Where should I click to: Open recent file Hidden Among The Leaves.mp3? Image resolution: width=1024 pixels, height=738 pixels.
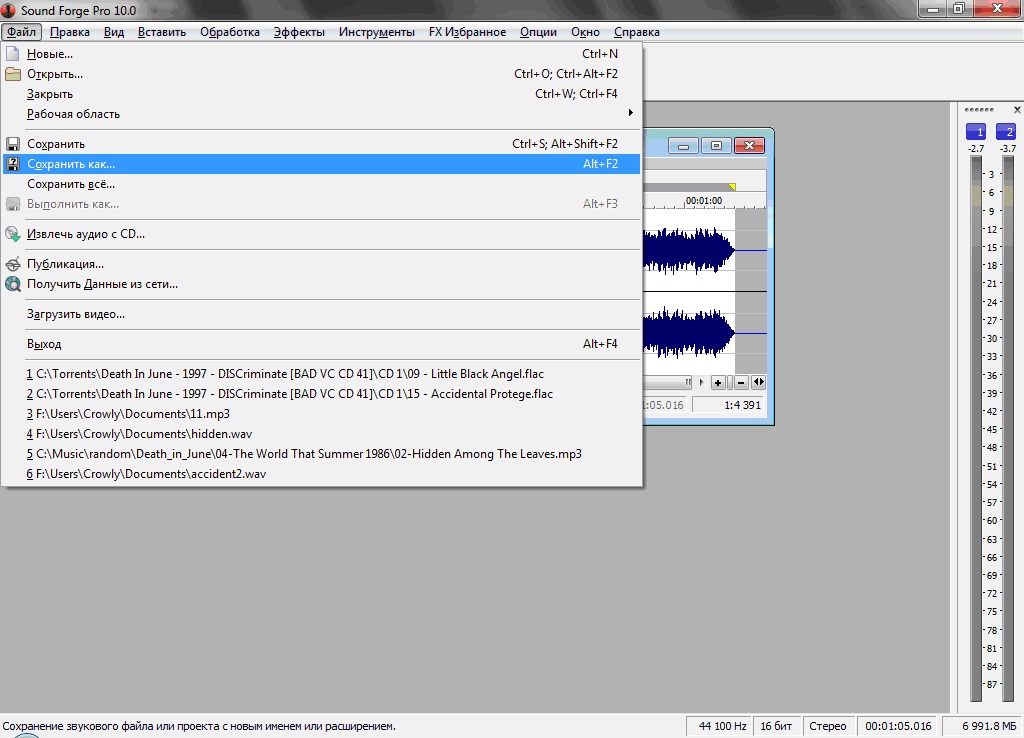tap(321, 454)
